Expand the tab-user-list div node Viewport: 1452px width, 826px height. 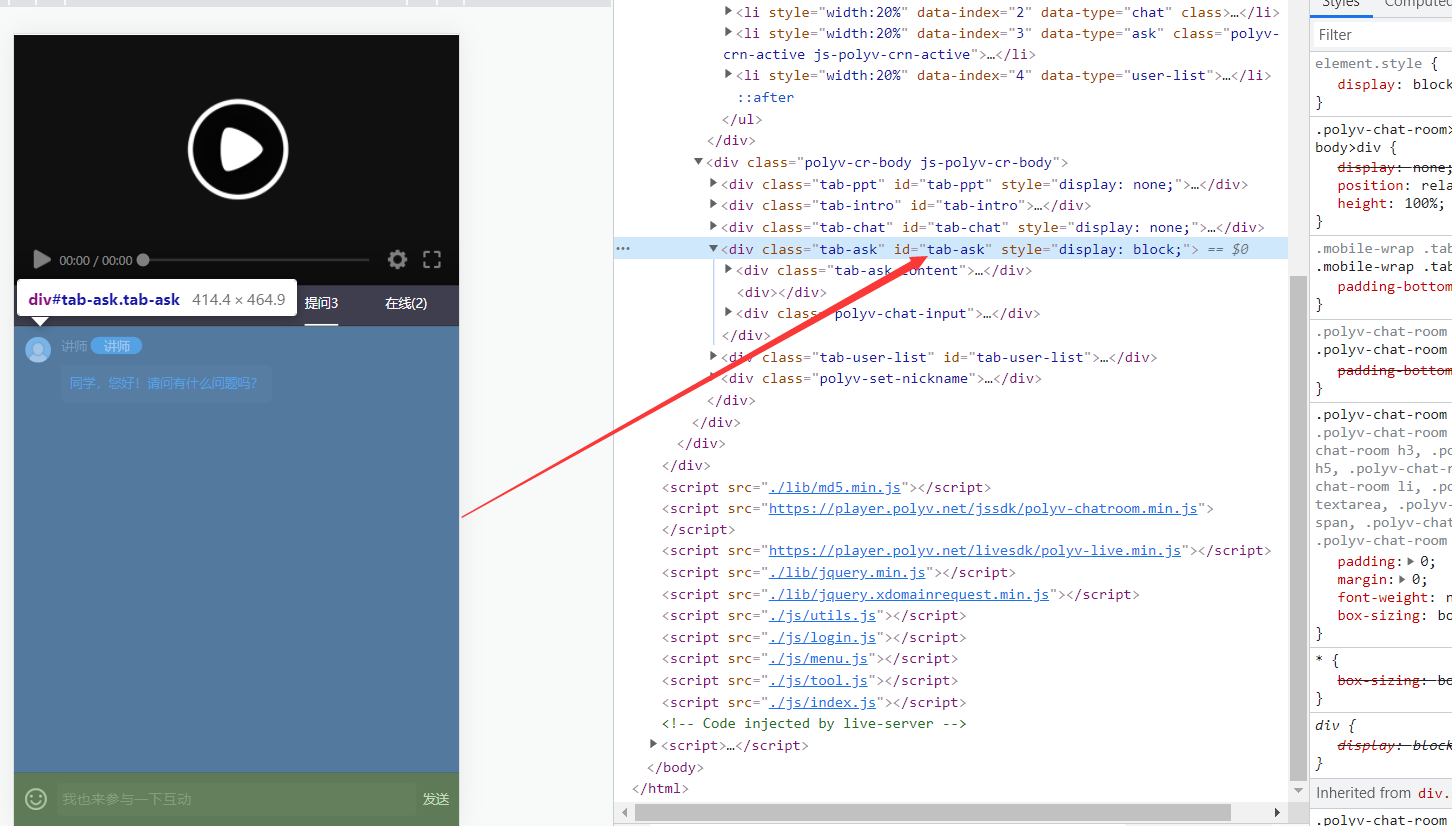[x=714, y=357]
